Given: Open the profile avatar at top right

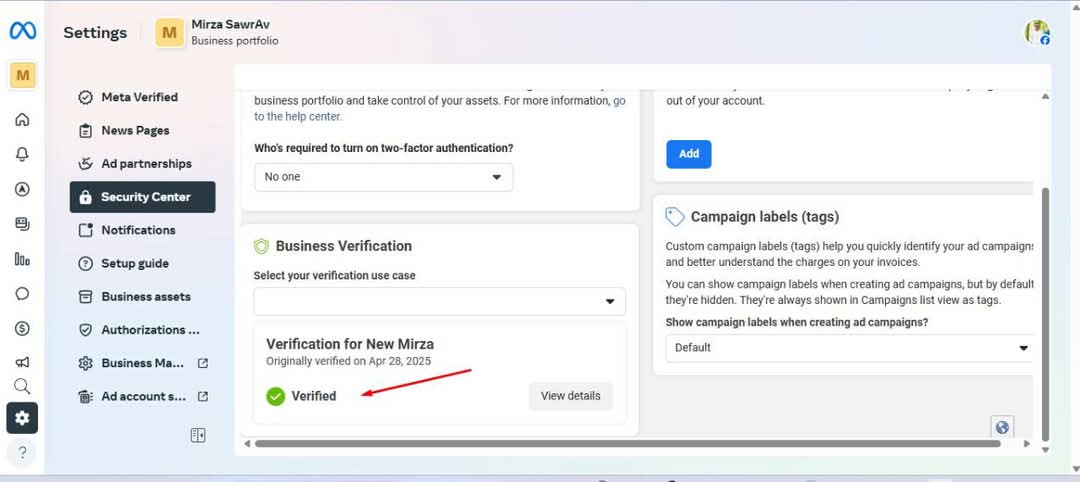Looking at the screenshot, I should (1037, 32).
